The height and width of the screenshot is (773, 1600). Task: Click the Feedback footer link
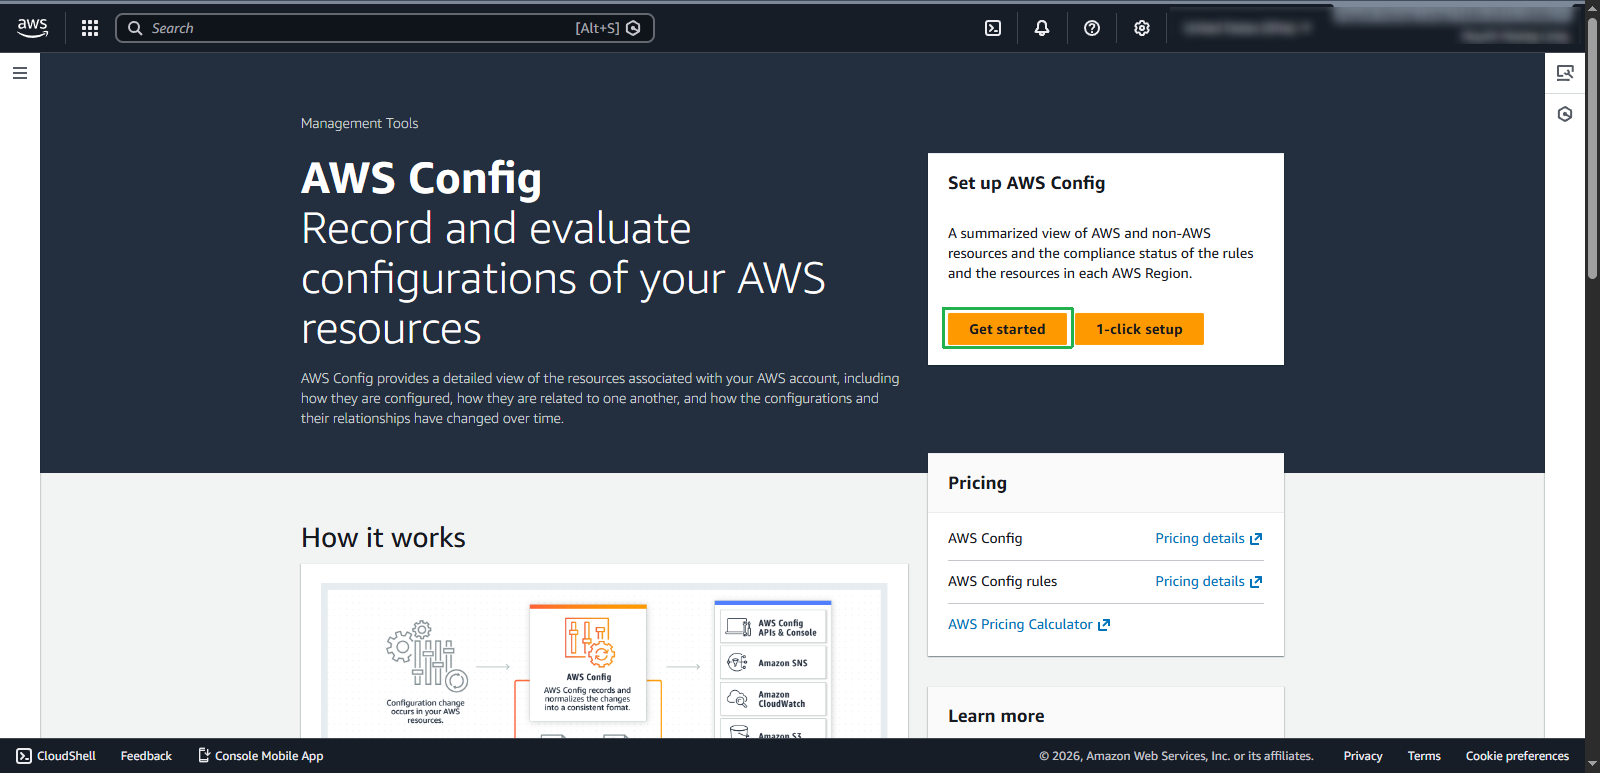[146, 756]
